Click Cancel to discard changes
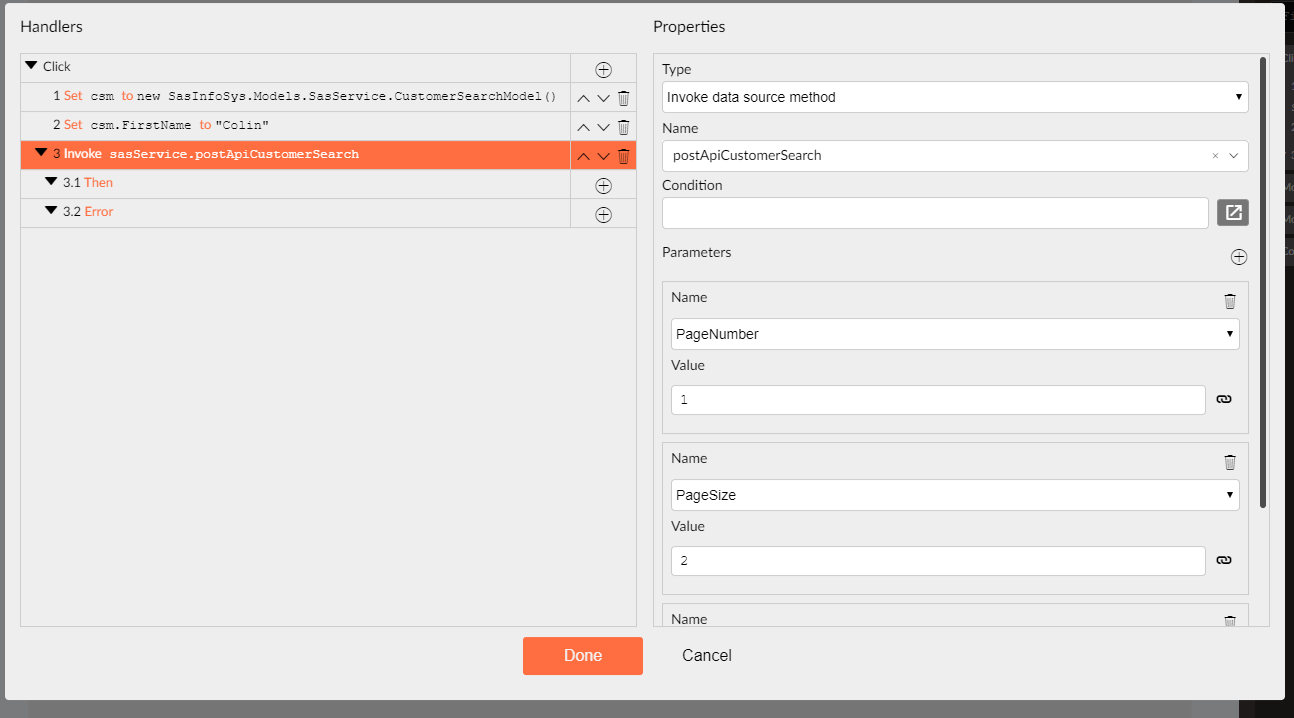1294x718 pixels. [706, 656]
